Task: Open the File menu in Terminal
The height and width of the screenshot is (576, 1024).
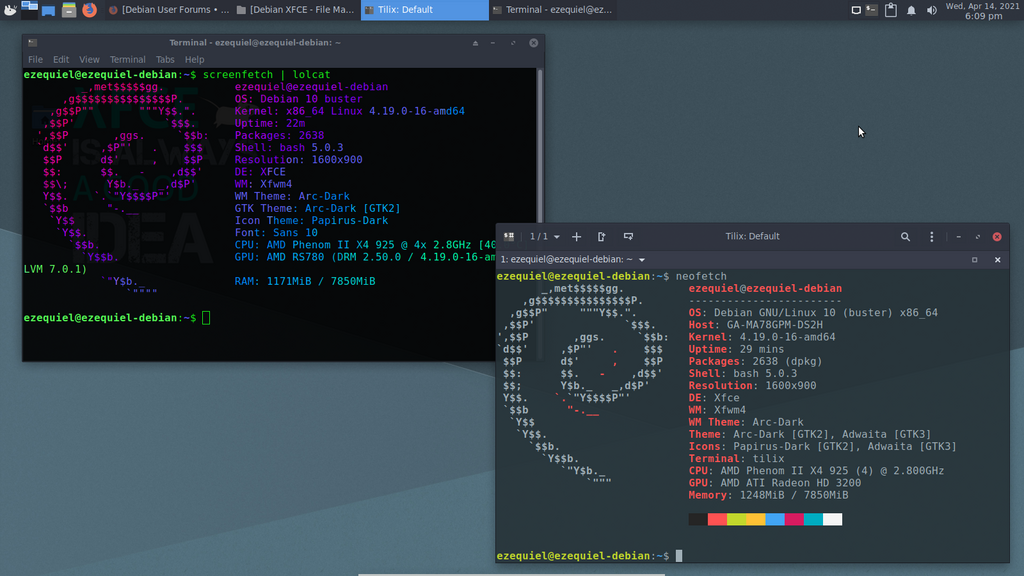Action: 35,59
